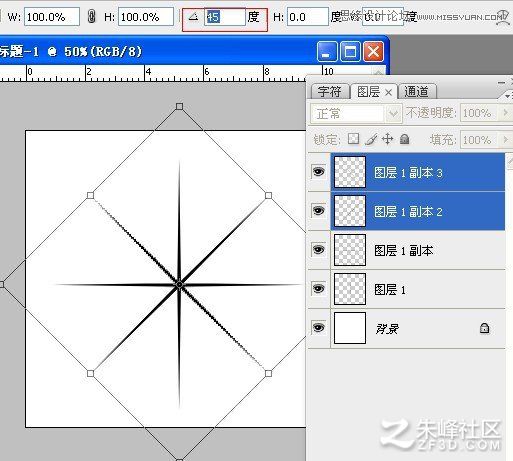The image size is (513, 461).
Task: Toggle visibility of the 背景 layer
Action: (318, 327)
